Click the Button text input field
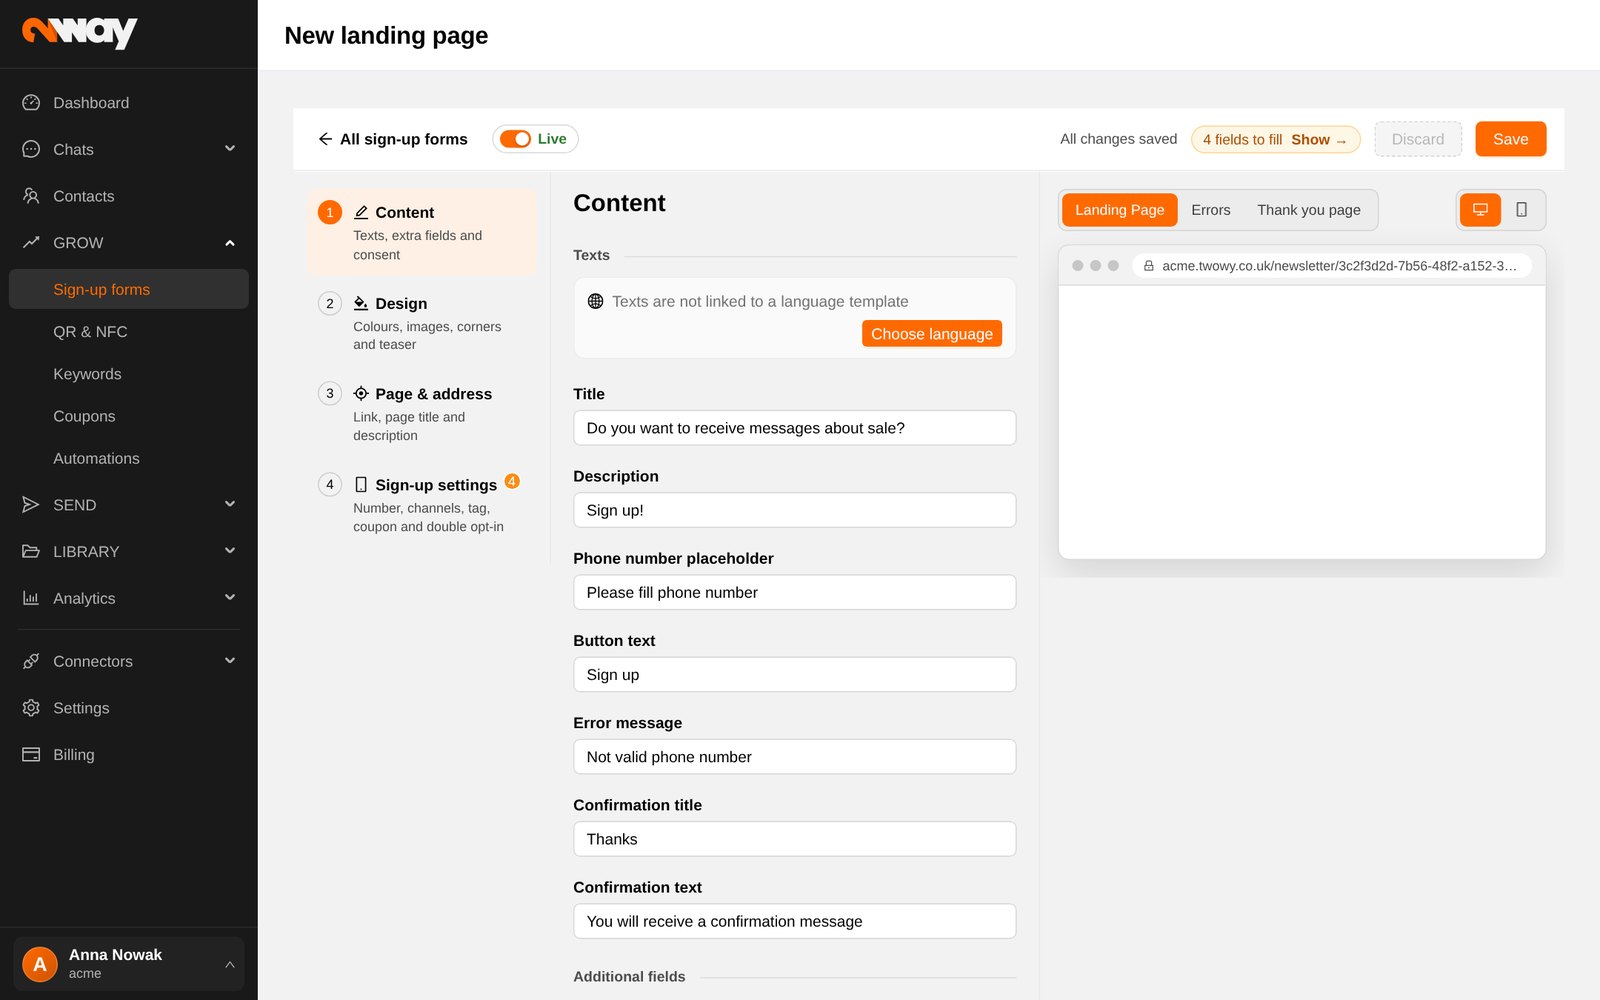 pyautogui.click(x=795, y=674)
